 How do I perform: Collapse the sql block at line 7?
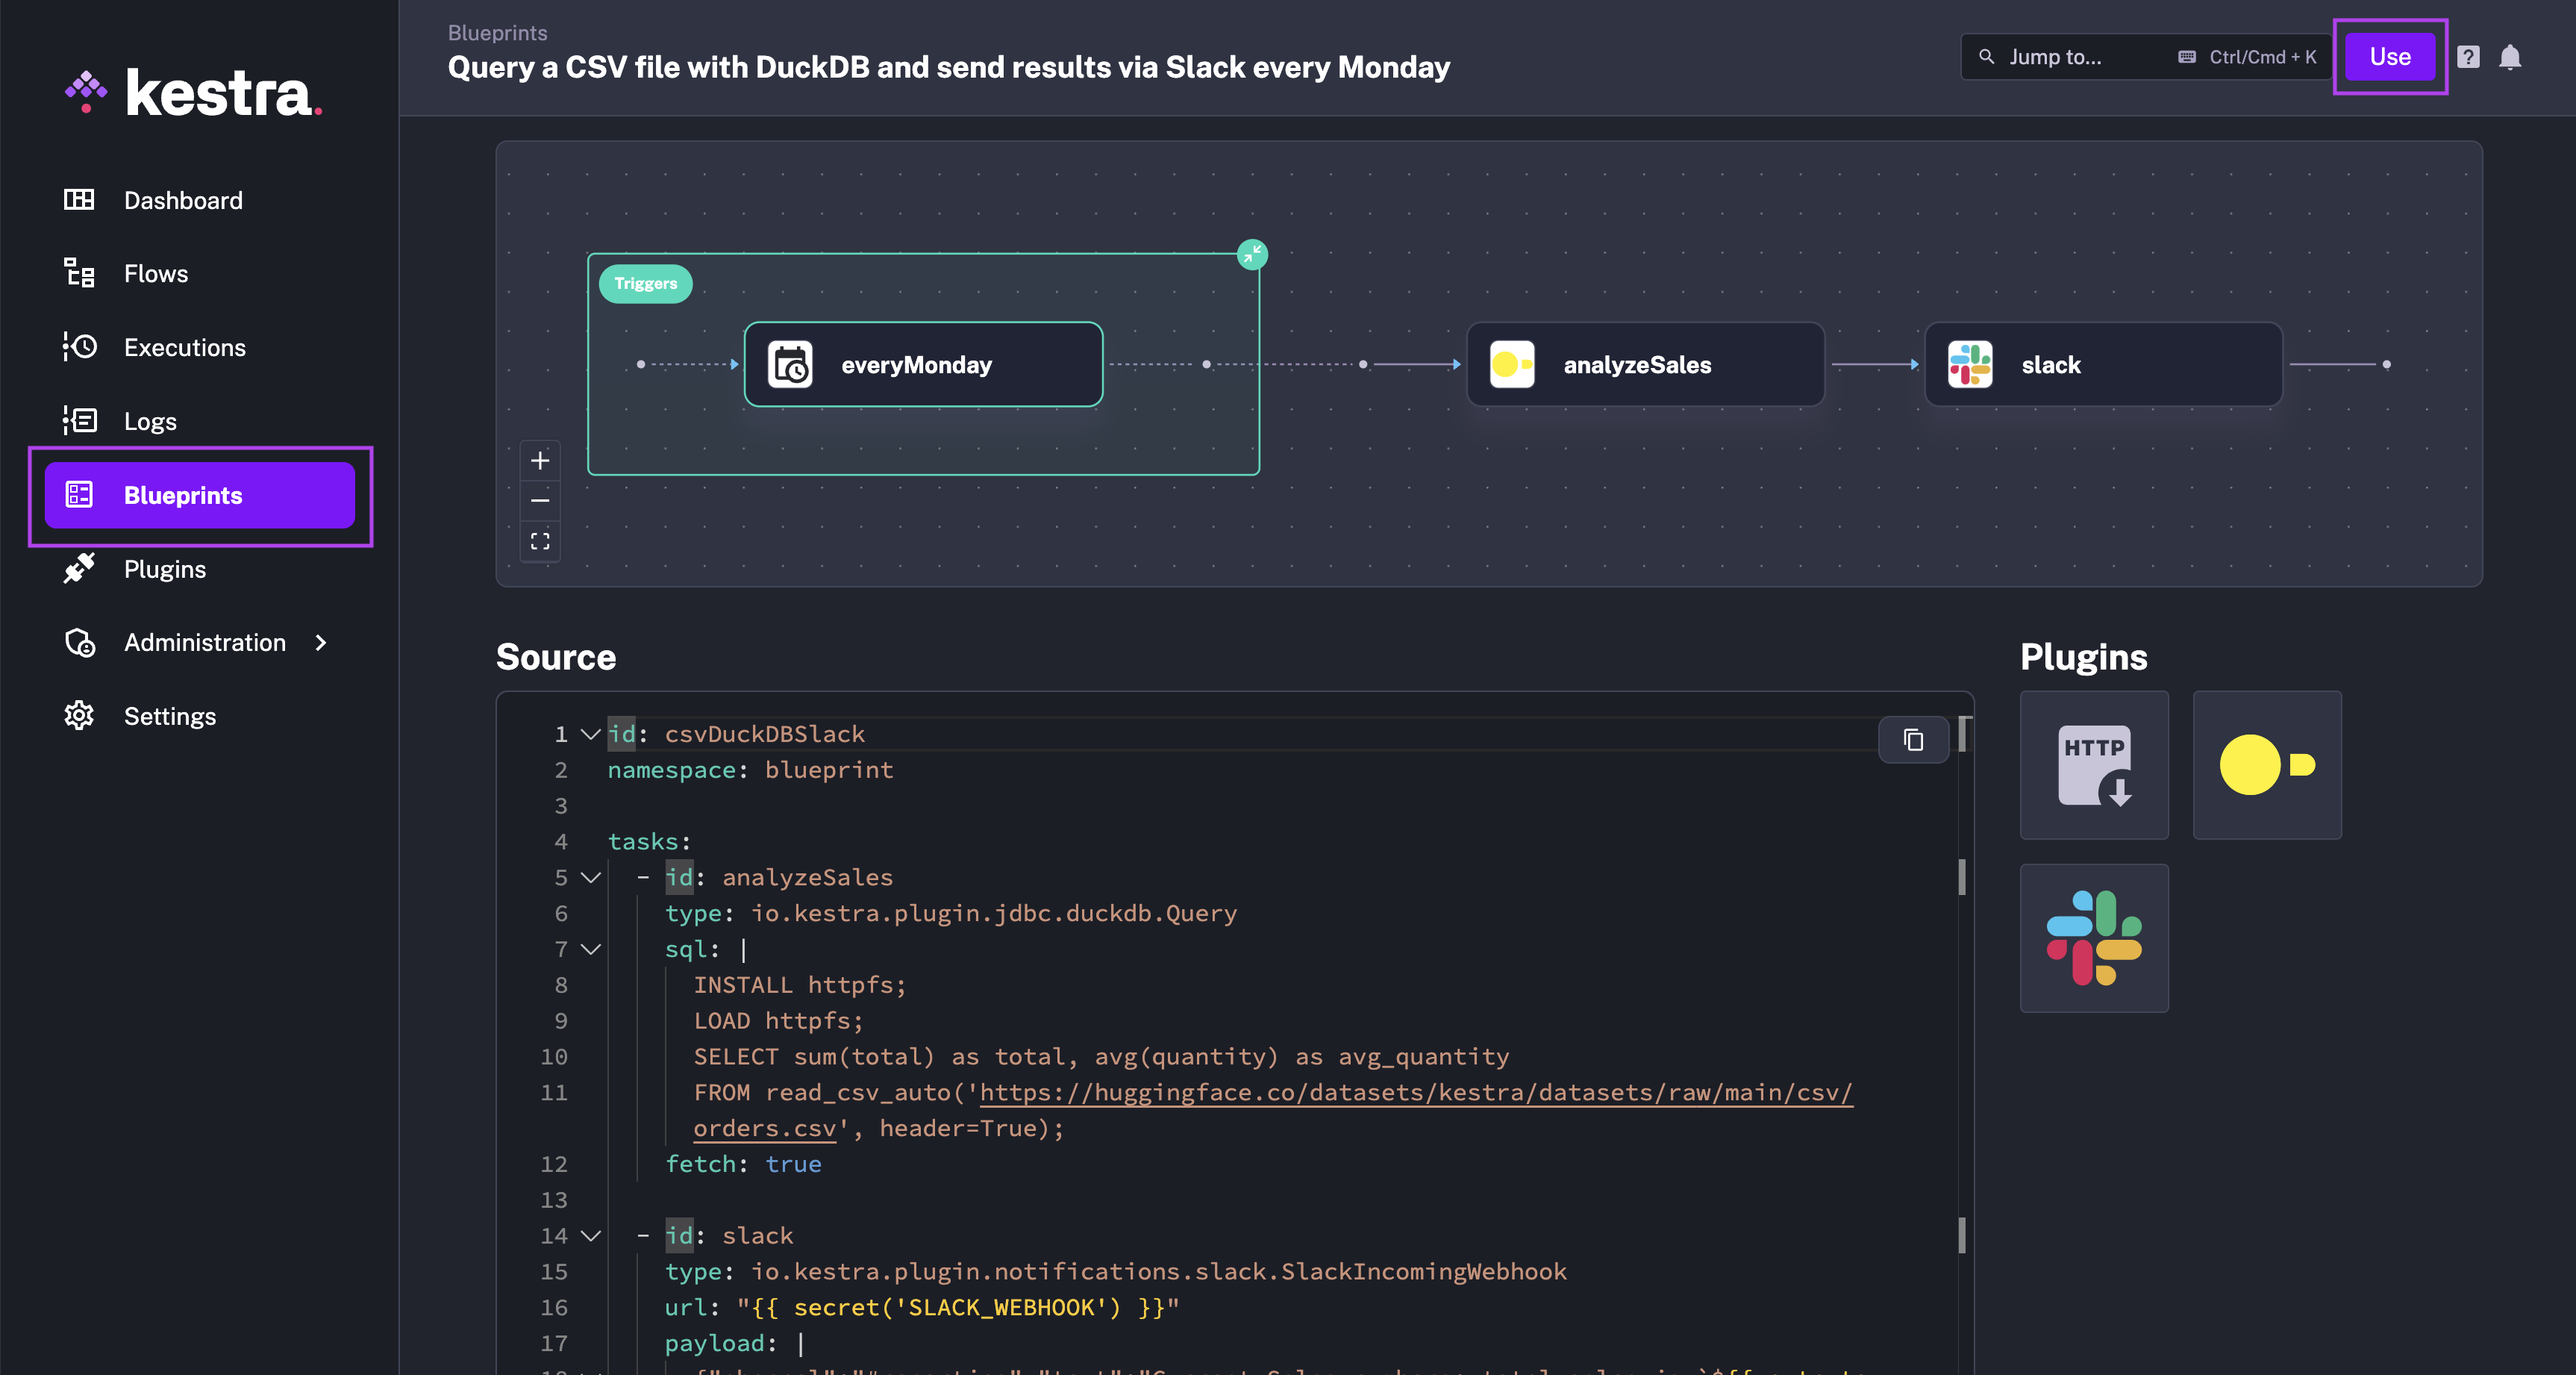[590, 949]
